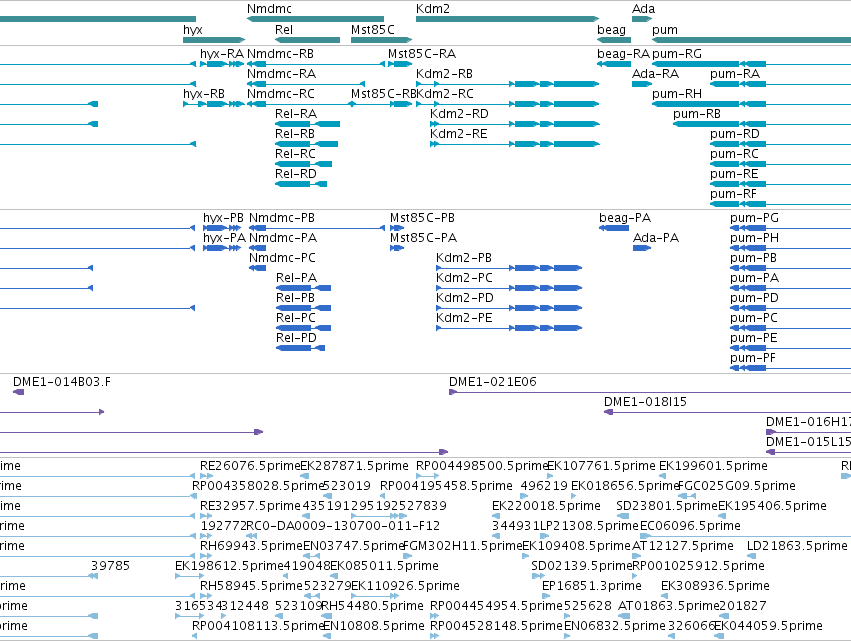This screenshot has width=851, height=641.
Task: Select transcript hyx-RB
Action: pyautogui.click(x=204, y=94)
